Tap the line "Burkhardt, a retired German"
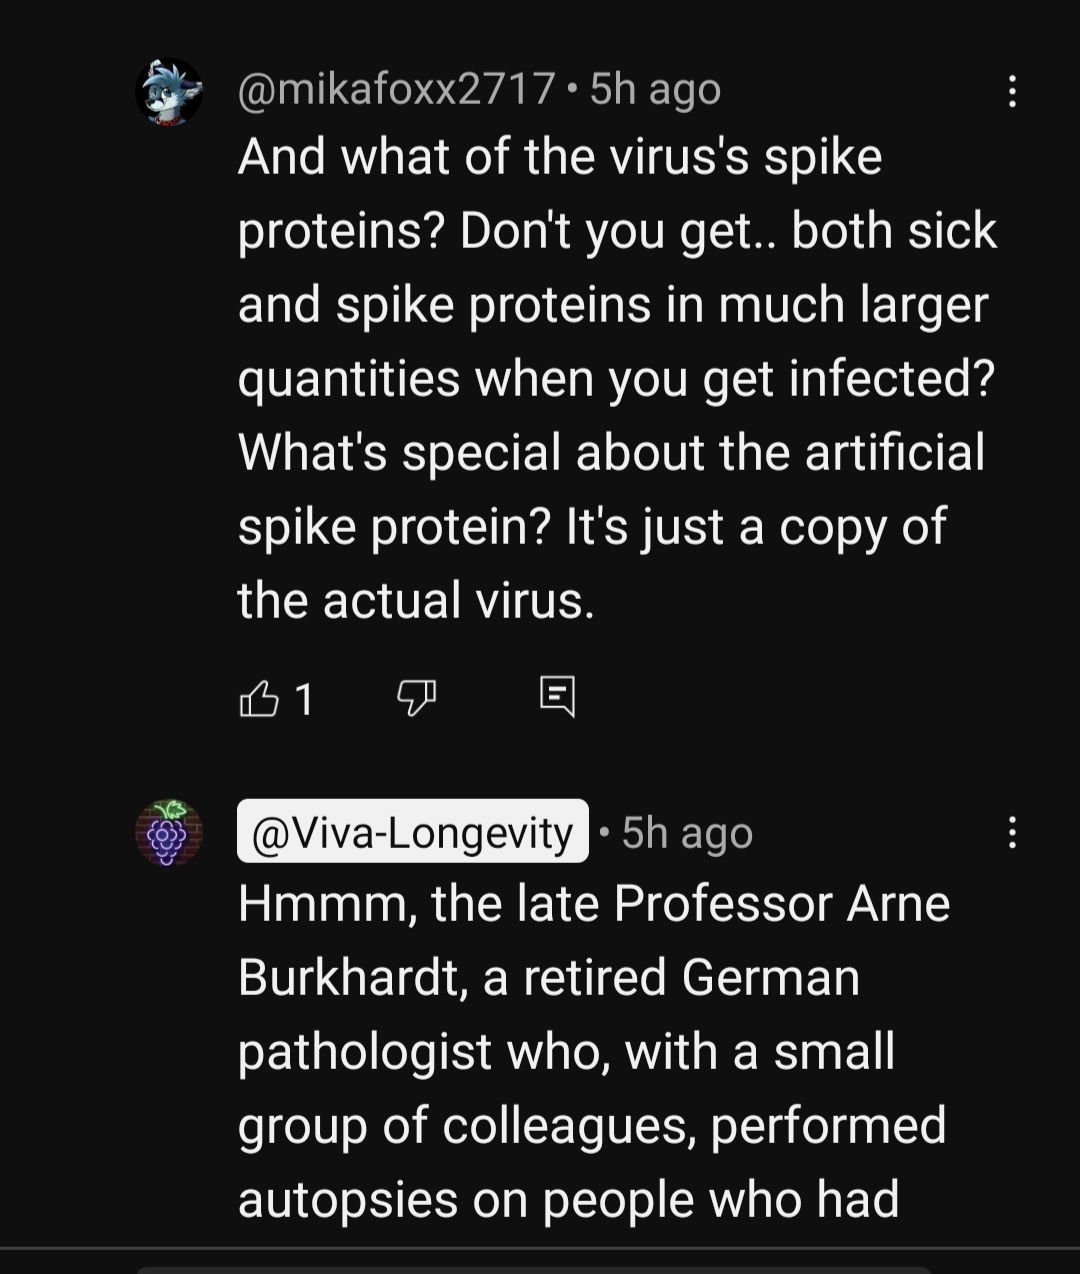Image resolution: width=1080 pixels, height=1274 pixels. click(549, 978)
